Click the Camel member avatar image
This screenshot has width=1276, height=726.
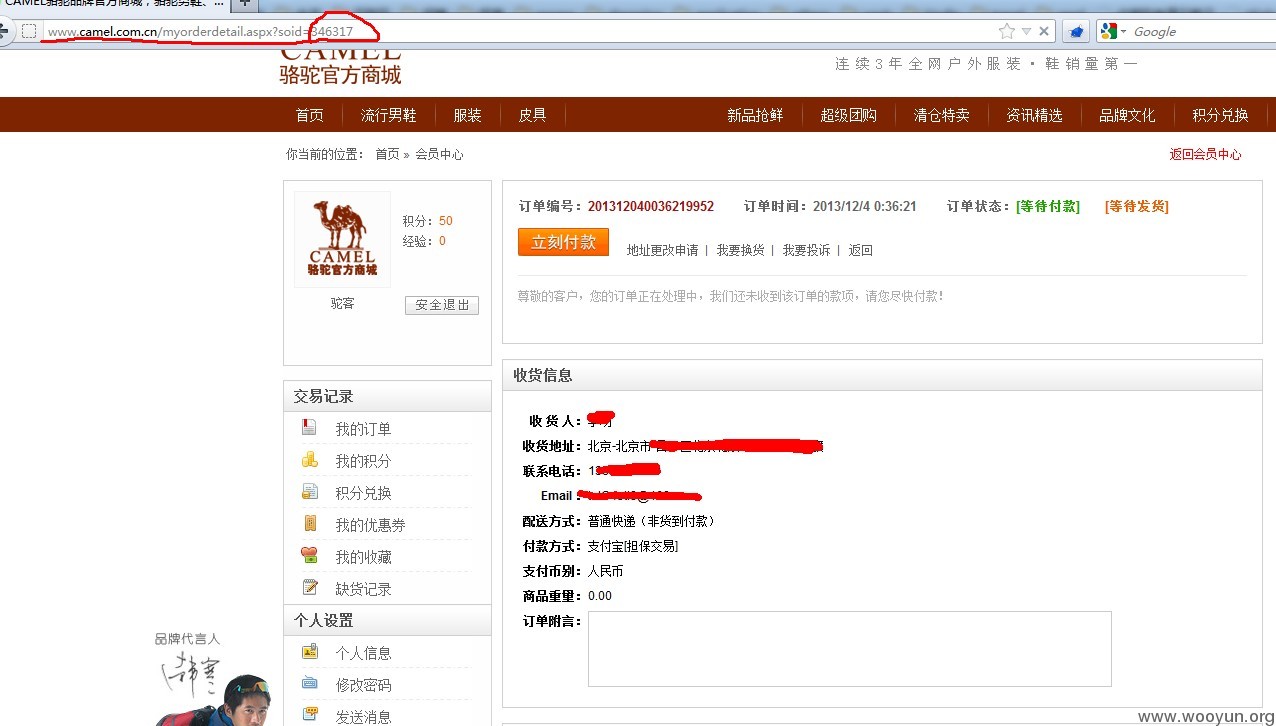tap(342, 239)
